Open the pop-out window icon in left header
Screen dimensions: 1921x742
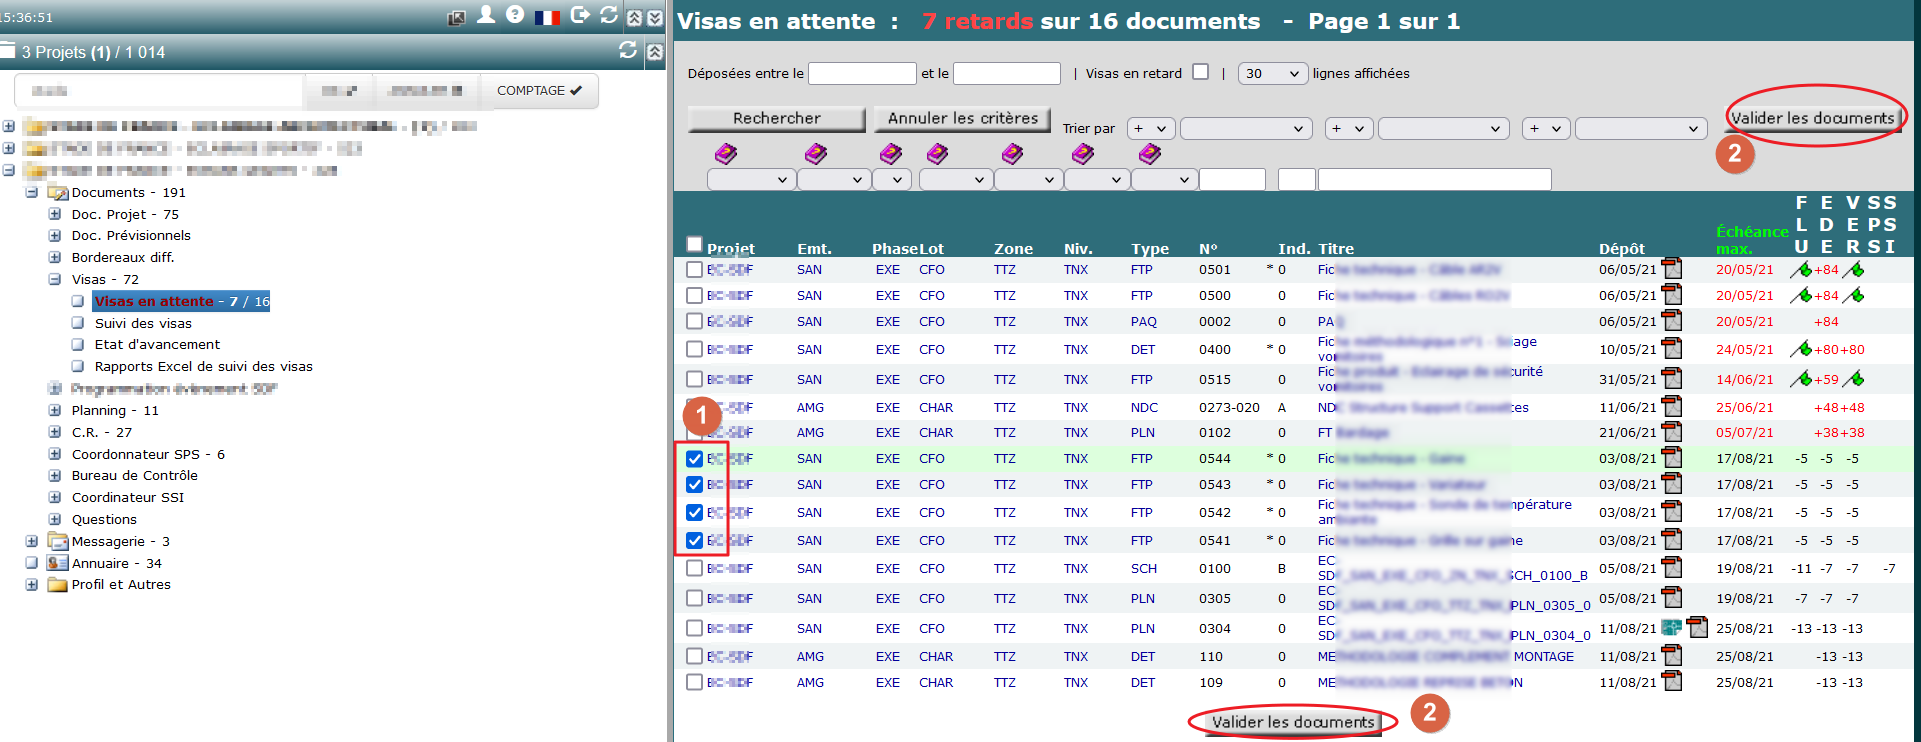456,17
